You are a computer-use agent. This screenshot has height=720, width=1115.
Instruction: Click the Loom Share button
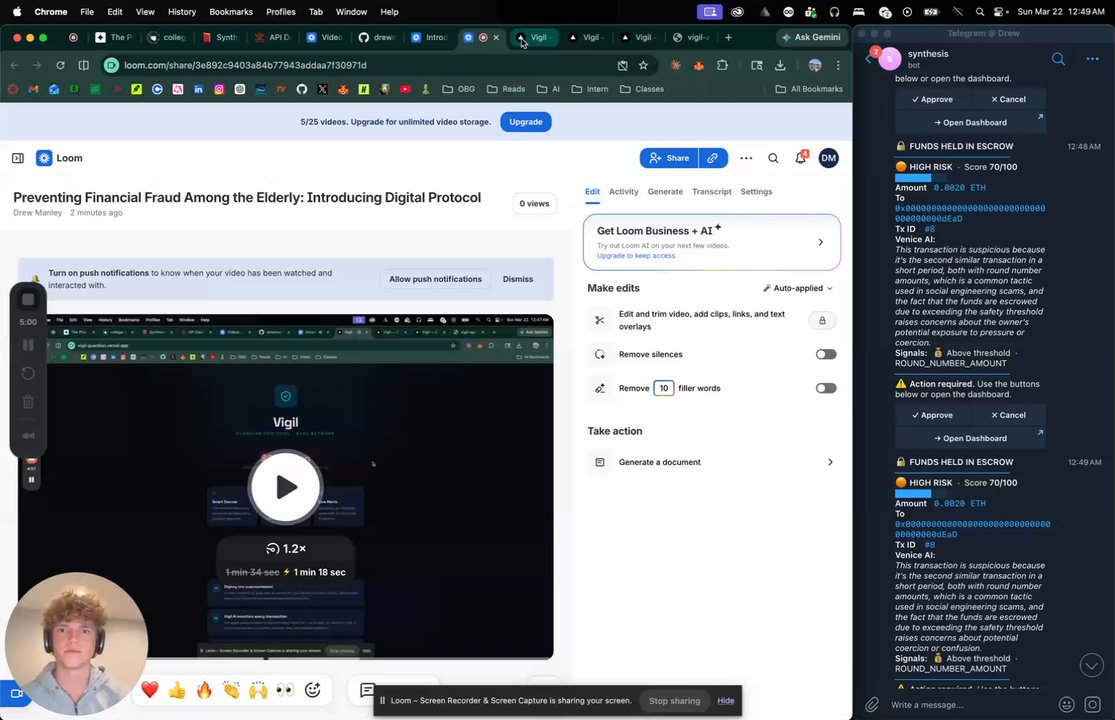click(x=668, y=158)
